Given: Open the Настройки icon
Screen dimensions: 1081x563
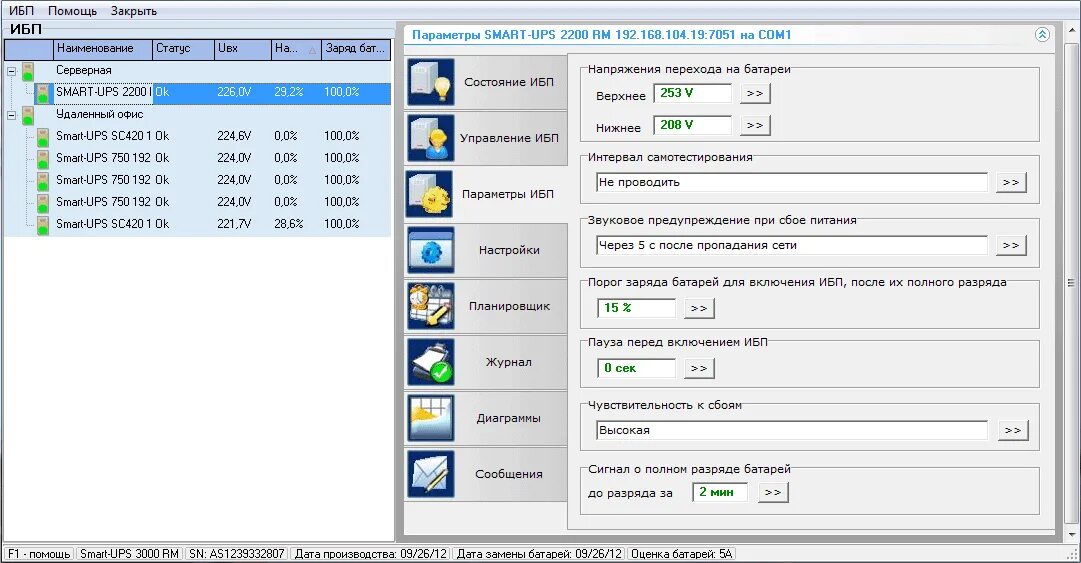Looking at the screenshot, I should point(431,249).
